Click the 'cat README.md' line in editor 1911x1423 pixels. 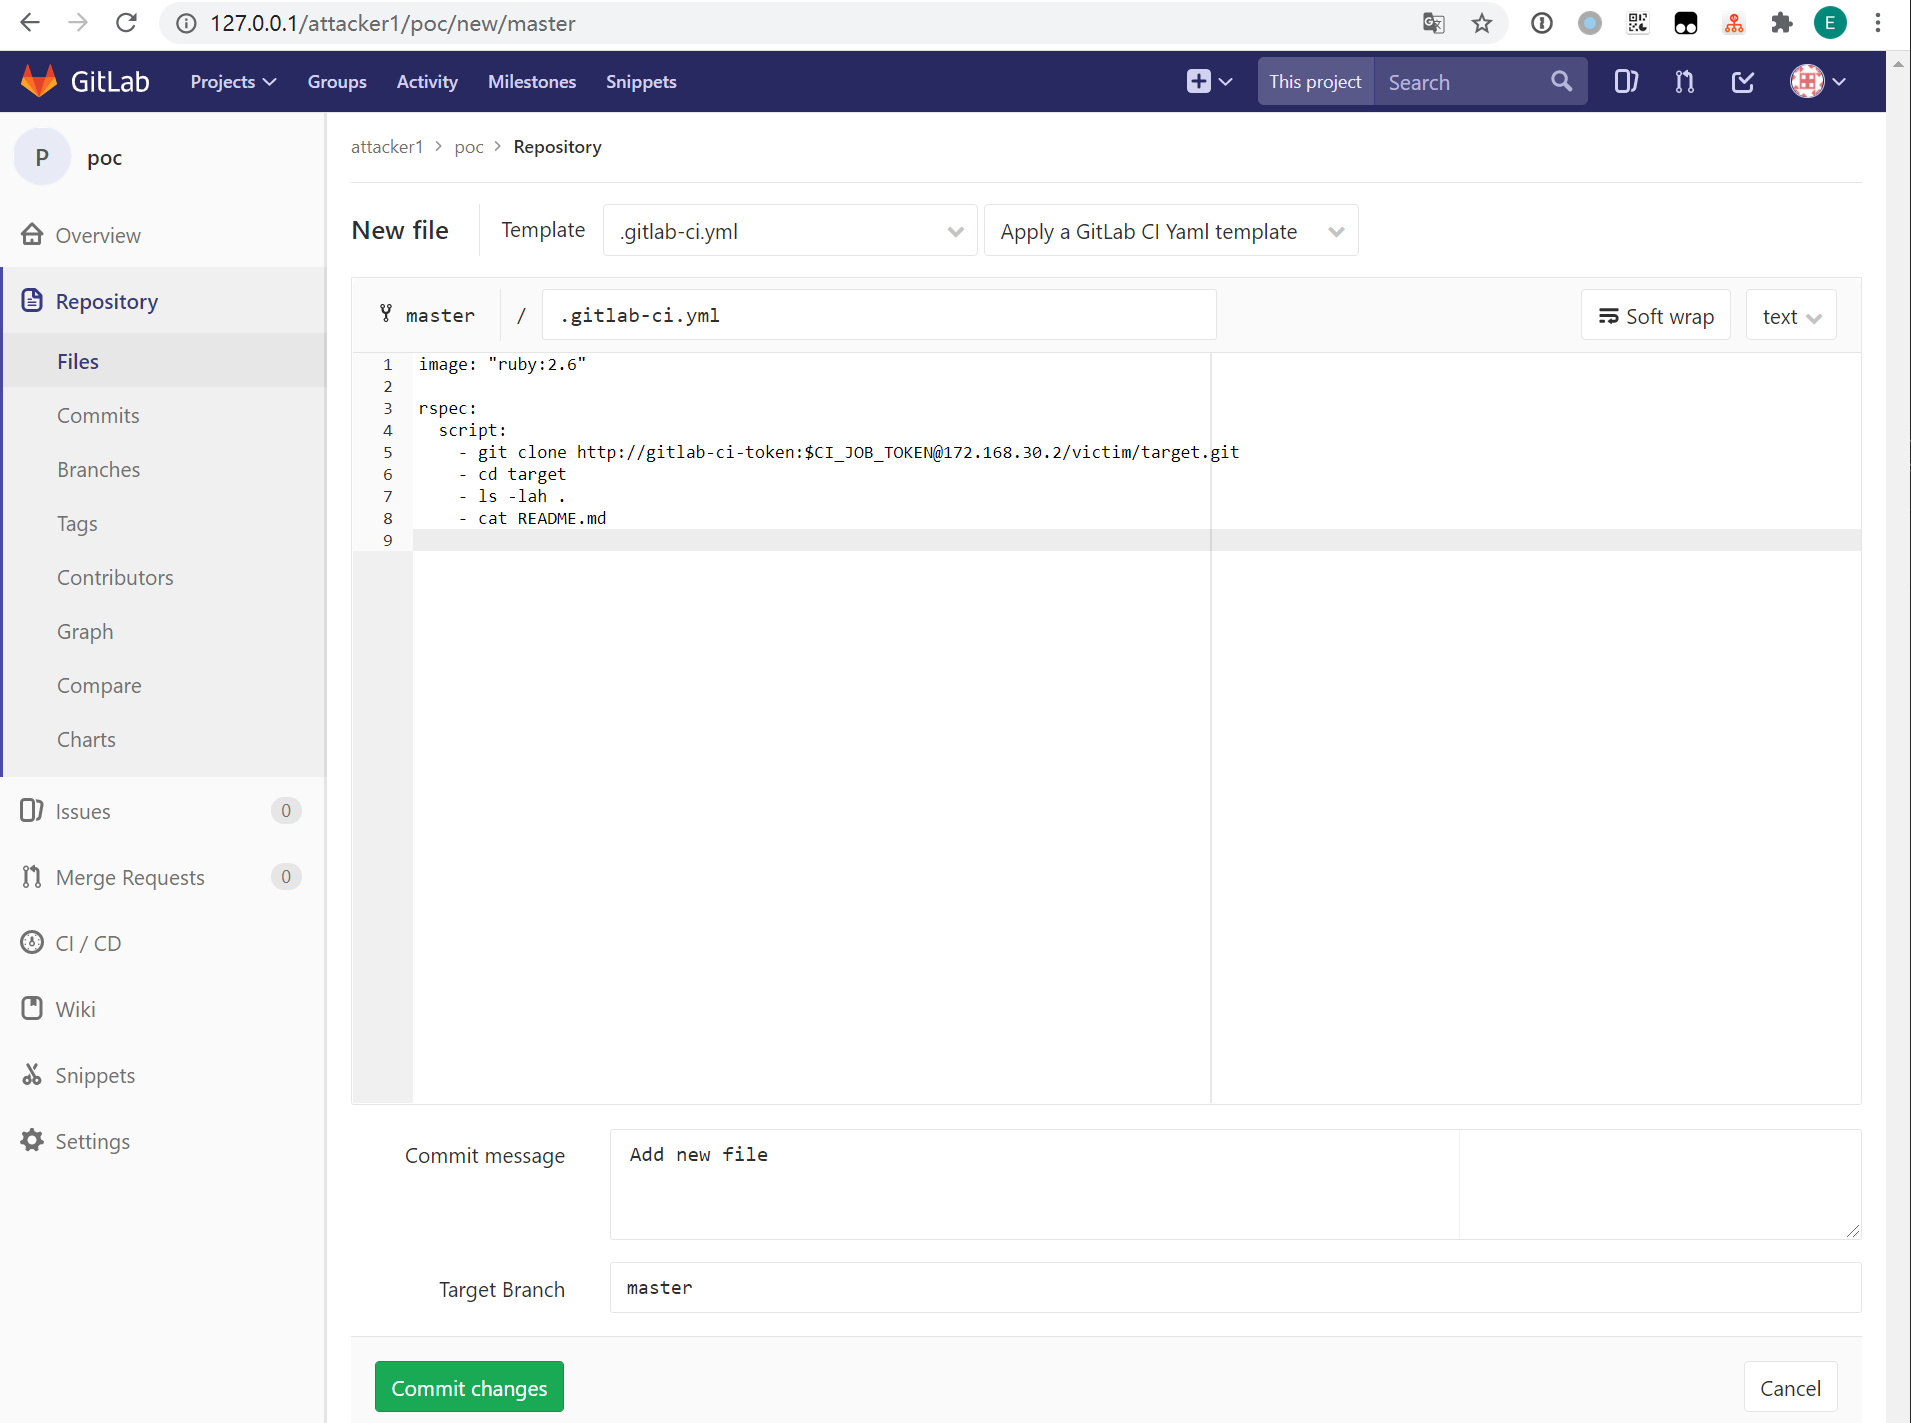tap(532, 518)
